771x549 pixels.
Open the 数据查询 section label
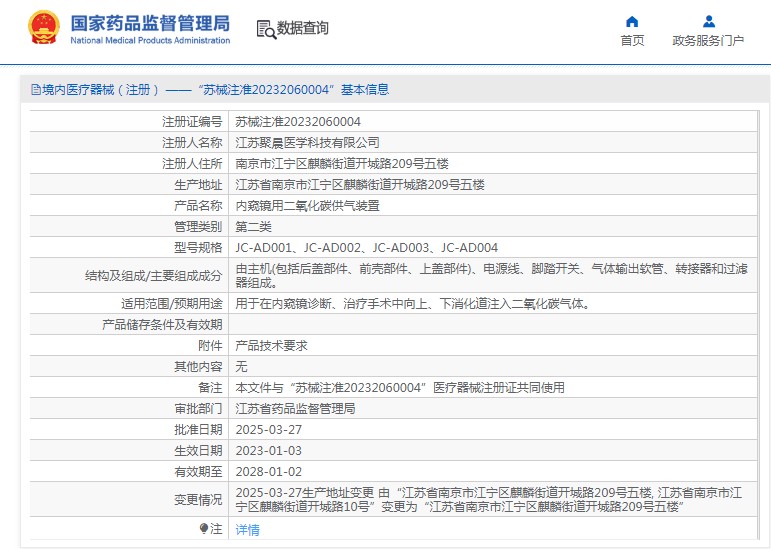coord(303,29)
